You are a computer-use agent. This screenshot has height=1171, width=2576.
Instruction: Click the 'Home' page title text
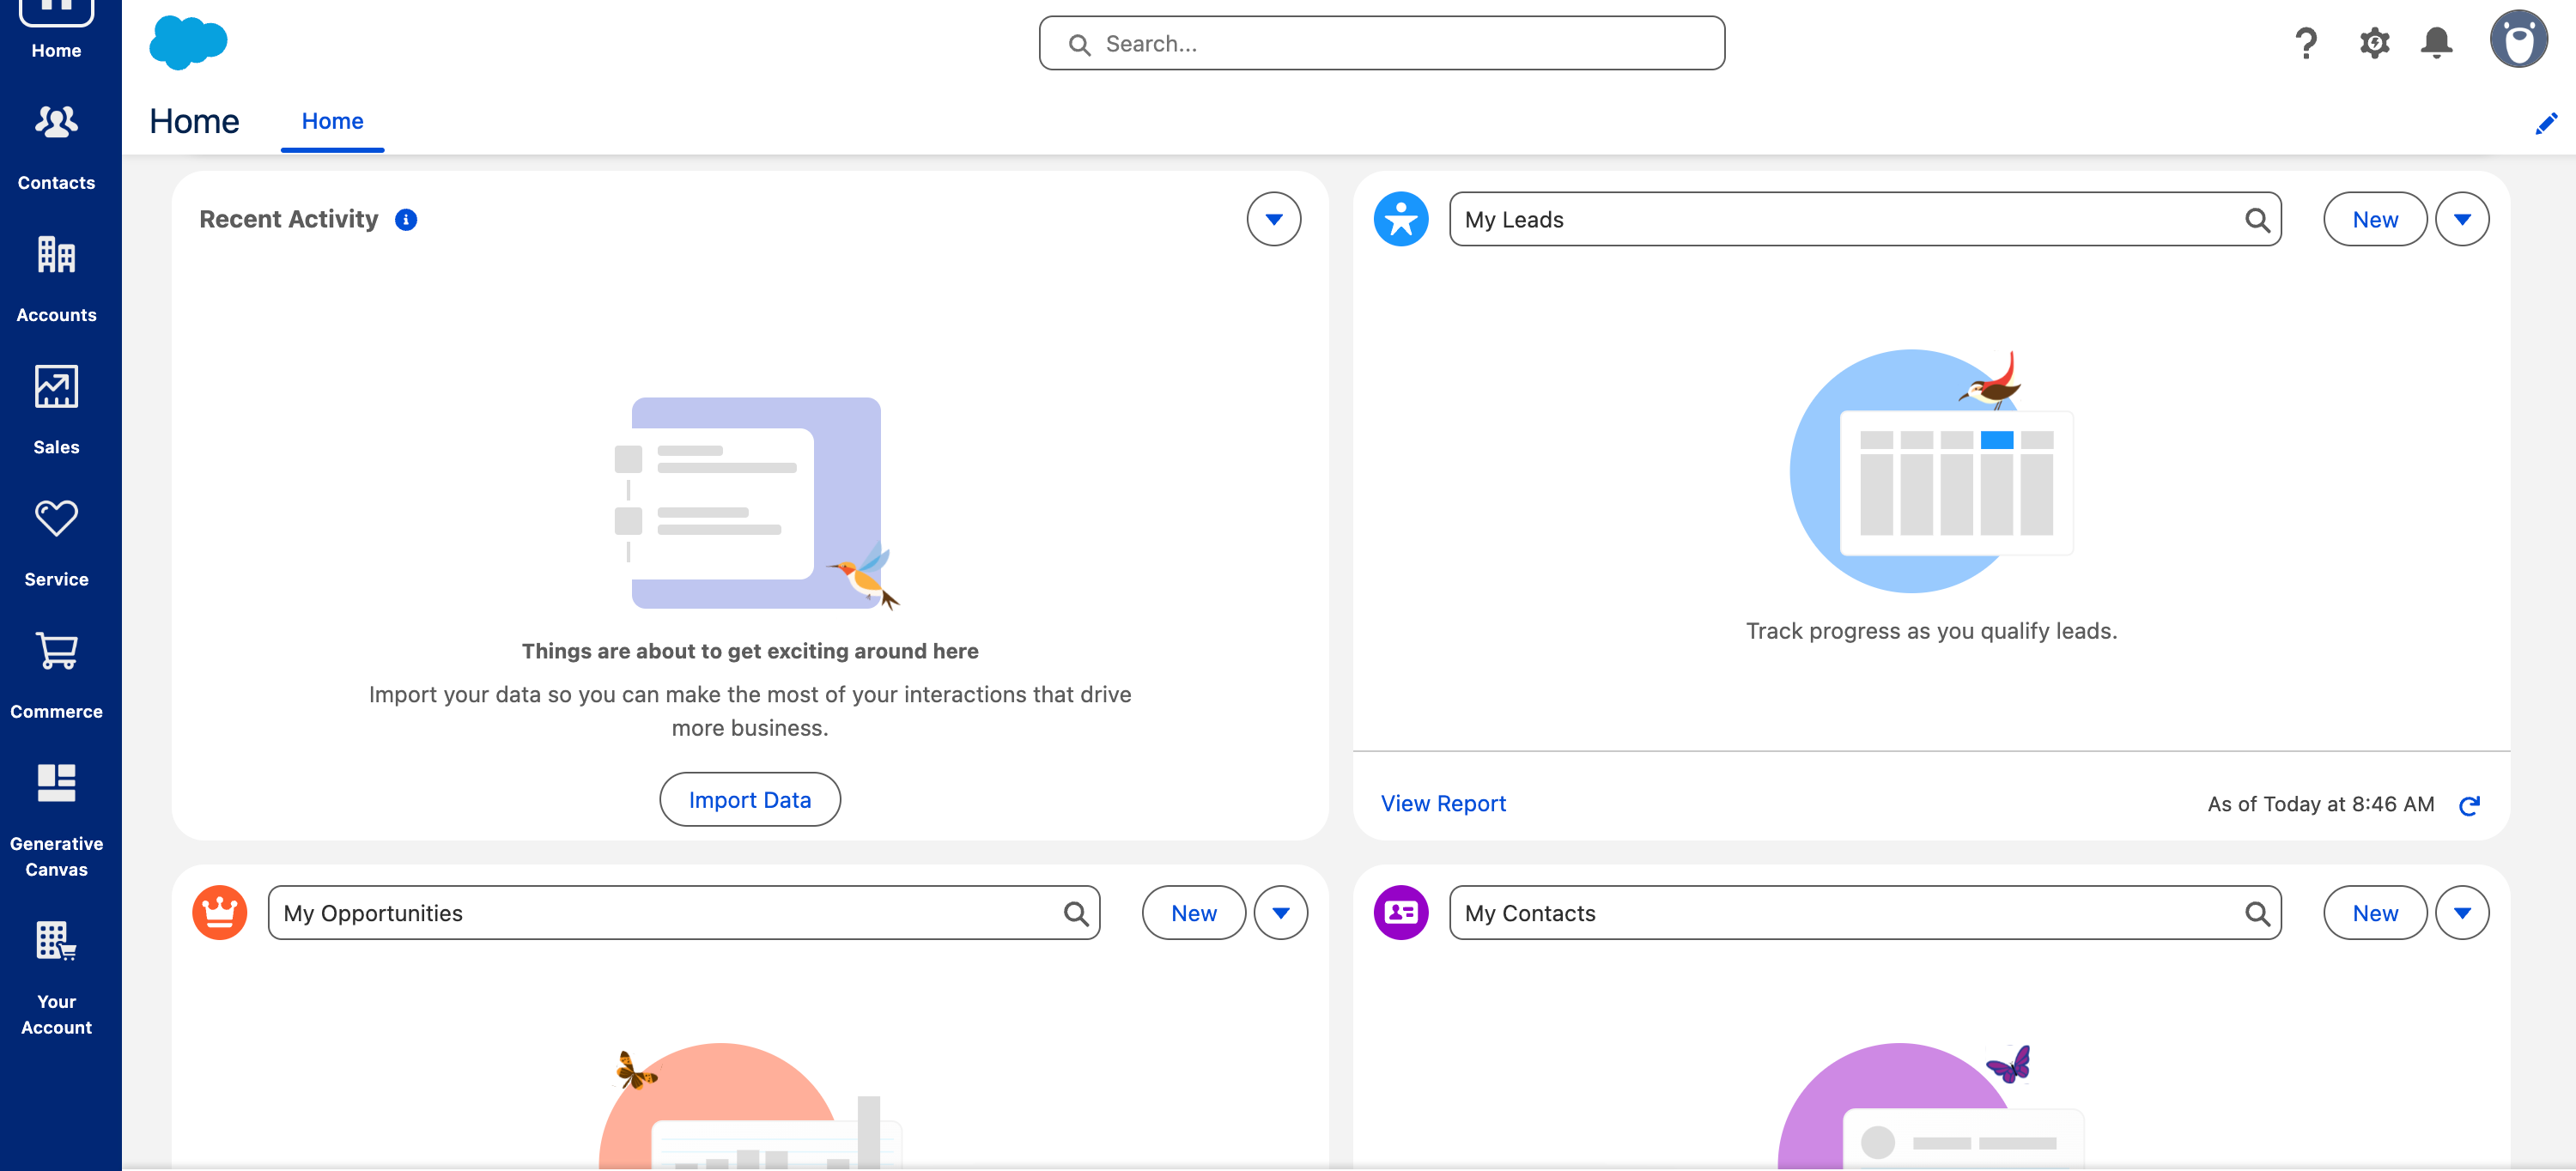pyautogui.click(x=194, y=122)
